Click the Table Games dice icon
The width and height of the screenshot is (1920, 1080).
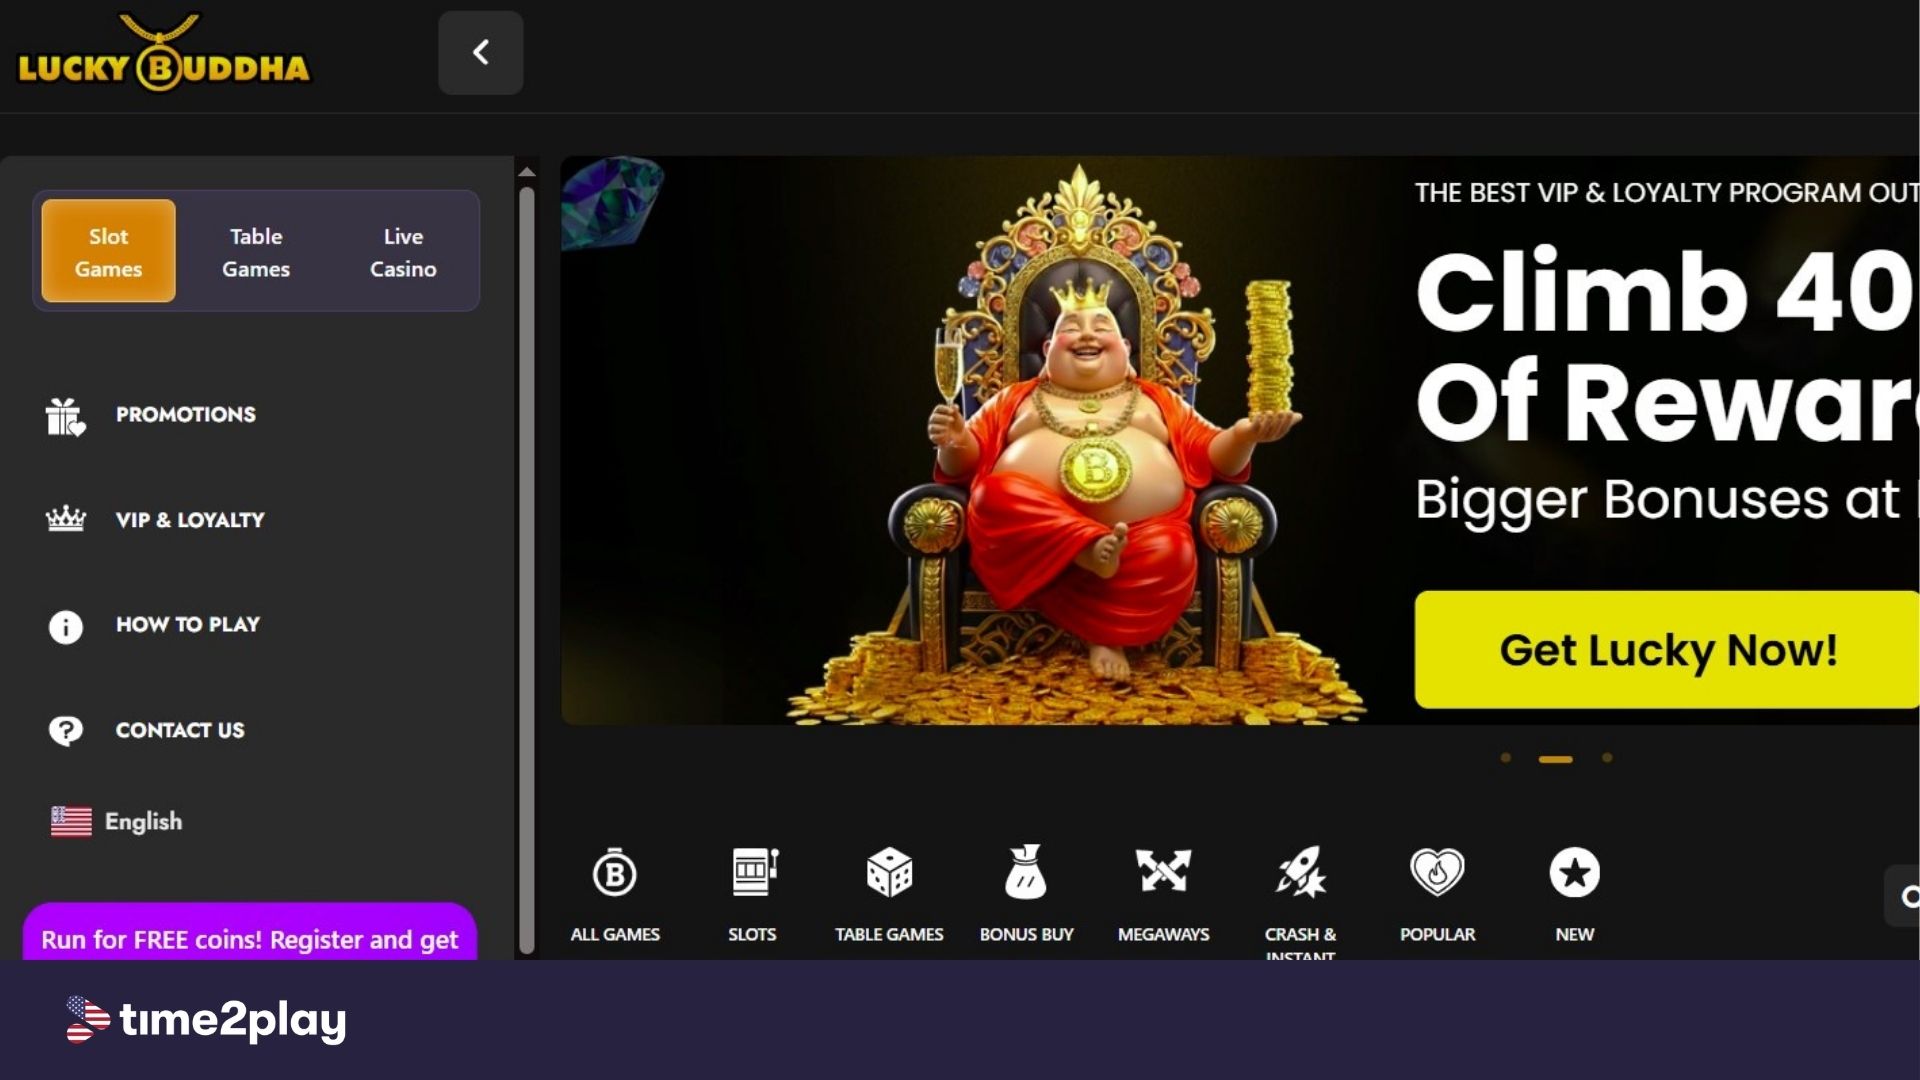click(x=889, y=872)
